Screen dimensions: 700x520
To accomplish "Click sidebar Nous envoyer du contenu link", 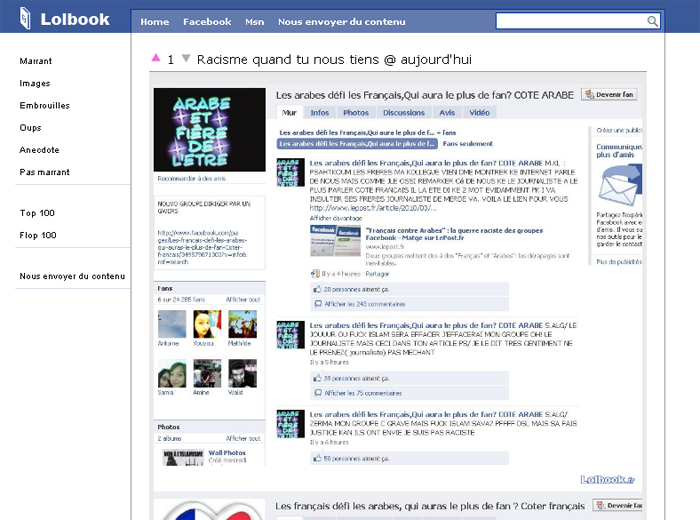I will click(x=72, y=276).
